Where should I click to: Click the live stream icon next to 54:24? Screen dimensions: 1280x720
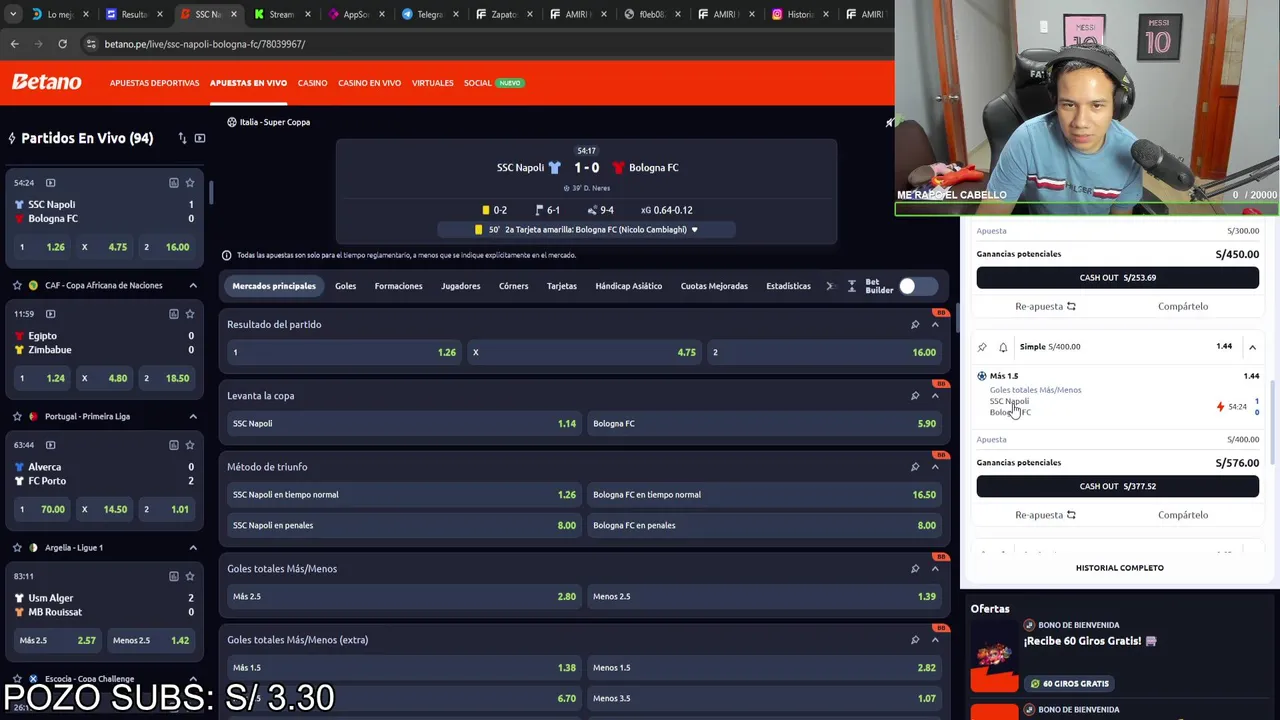(x=50, y=183)
